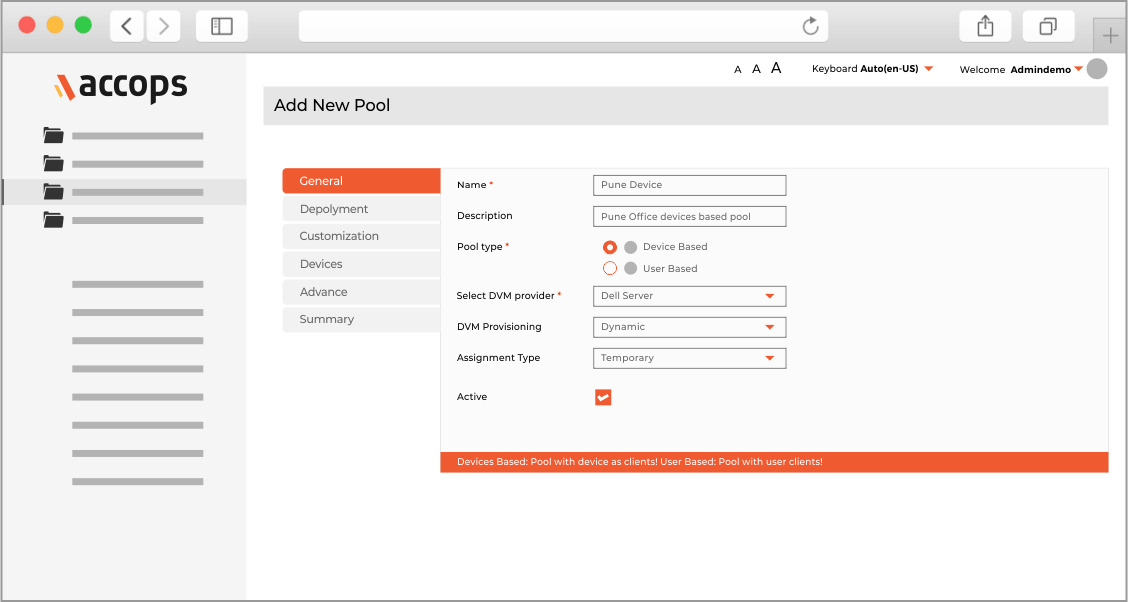Open the Select DVM provider dropdown
Screen dimensions: 1128x602
click(689, 296)
